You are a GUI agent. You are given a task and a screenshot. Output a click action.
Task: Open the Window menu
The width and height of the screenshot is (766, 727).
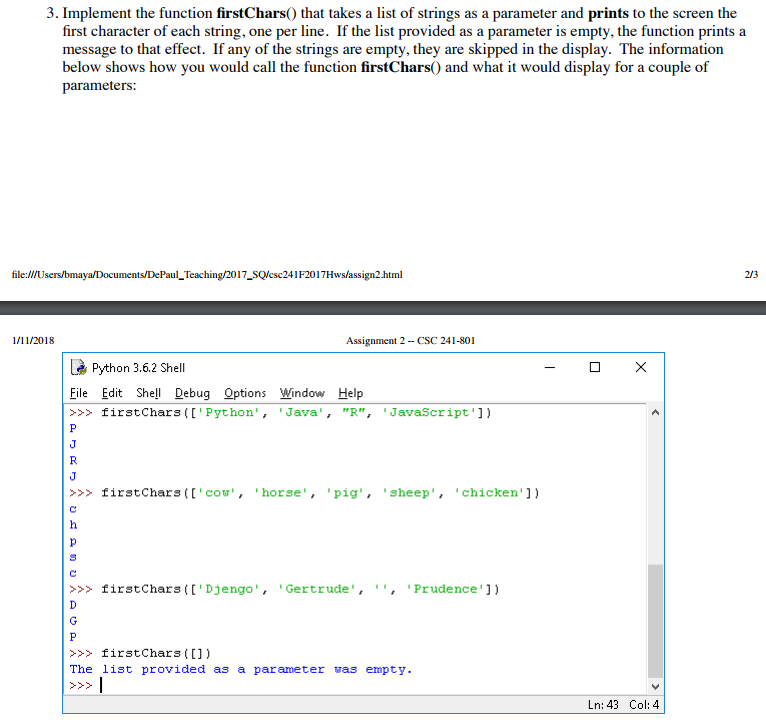click(x=302, y=393)
